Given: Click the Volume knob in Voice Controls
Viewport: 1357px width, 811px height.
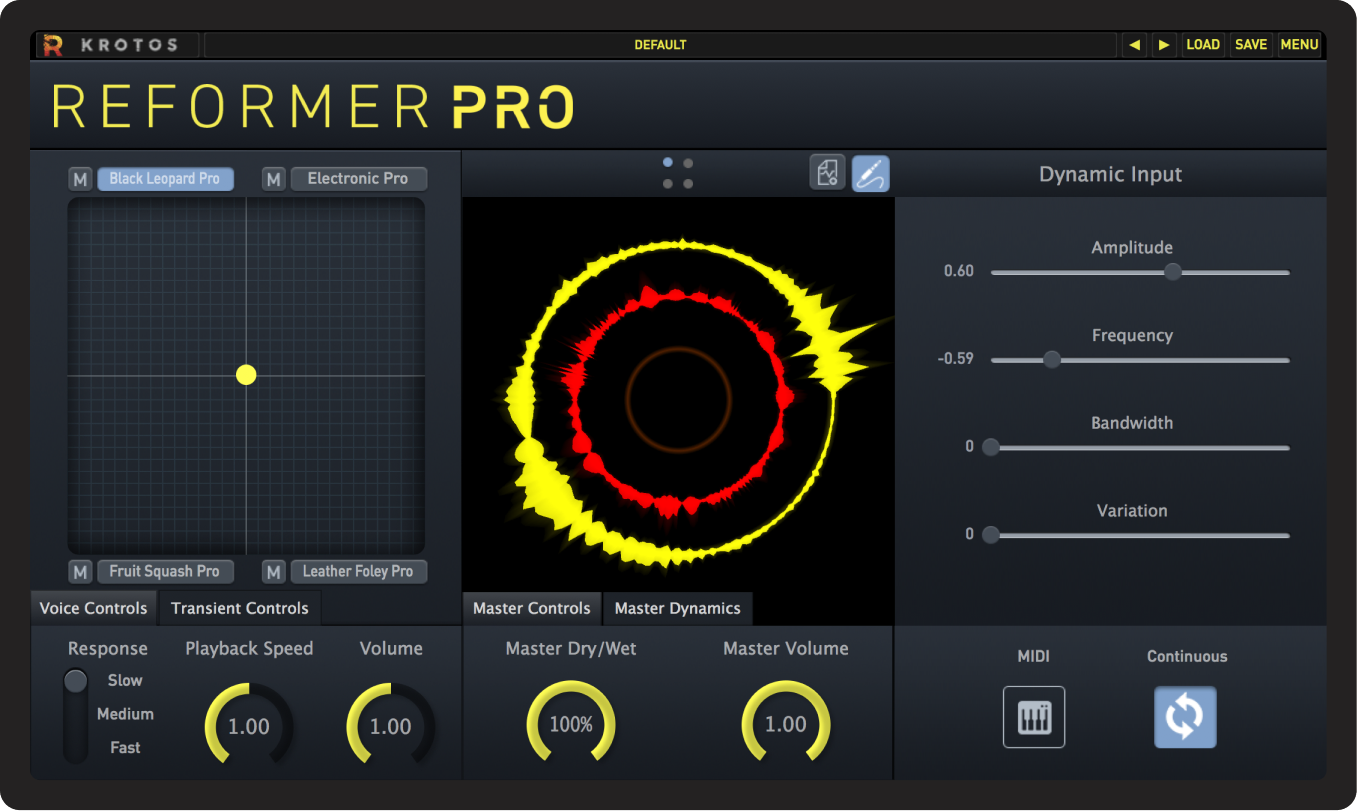Looking at the screenshot, I should (x=391, y=727).
